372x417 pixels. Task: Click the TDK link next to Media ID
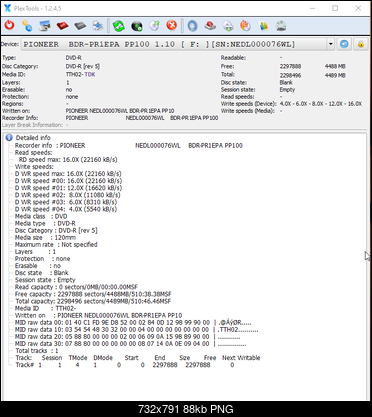coord(90,74)
